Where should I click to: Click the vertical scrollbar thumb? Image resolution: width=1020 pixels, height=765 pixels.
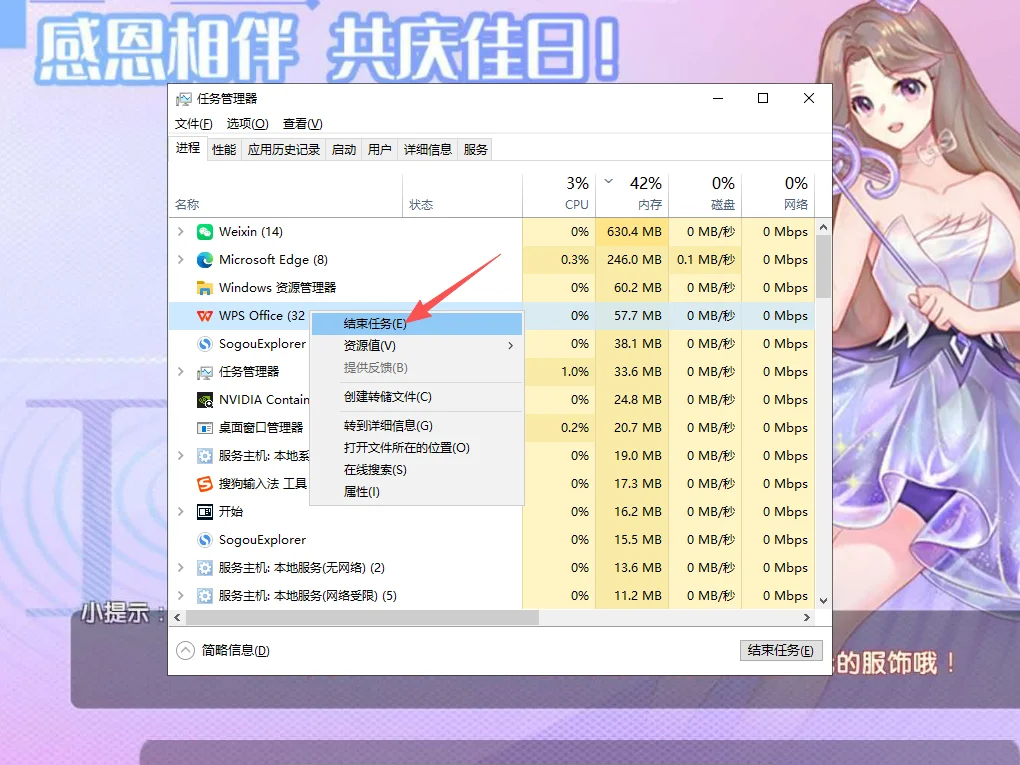point(824,266)
